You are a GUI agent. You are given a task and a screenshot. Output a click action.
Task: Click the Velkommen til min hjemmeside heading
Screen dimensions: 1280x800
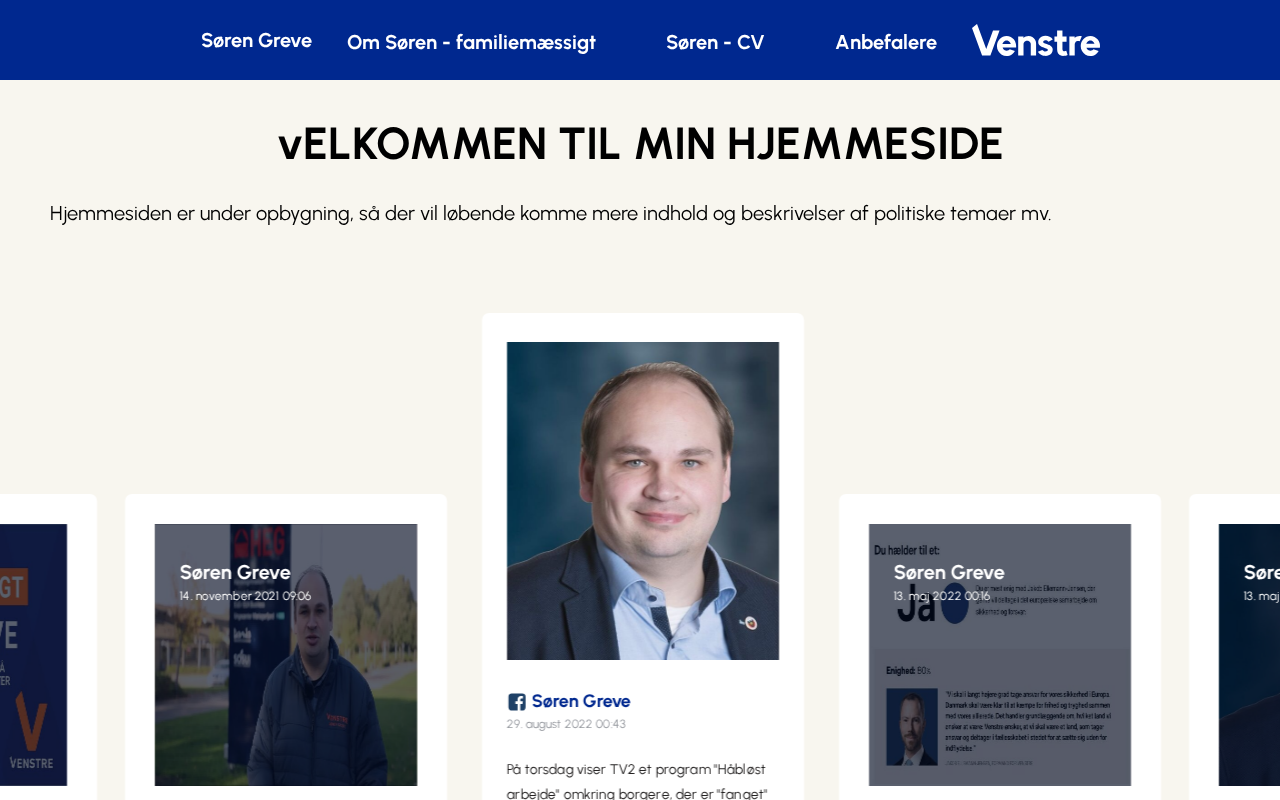pos(640,144)
